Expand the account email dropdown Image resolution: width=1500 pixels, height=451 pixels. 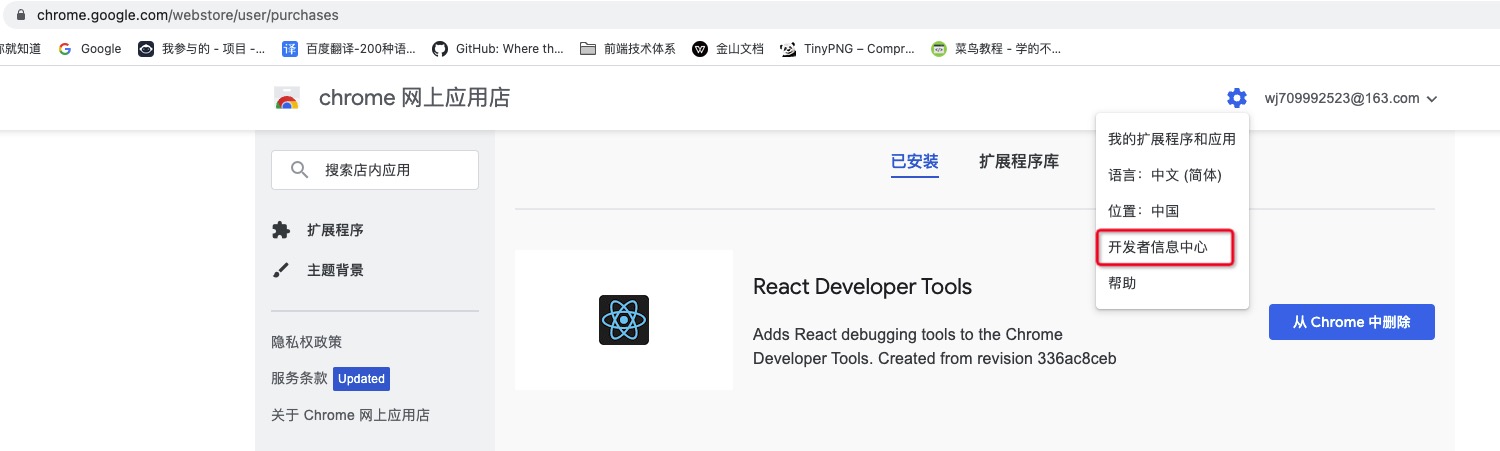(1351, 98)
